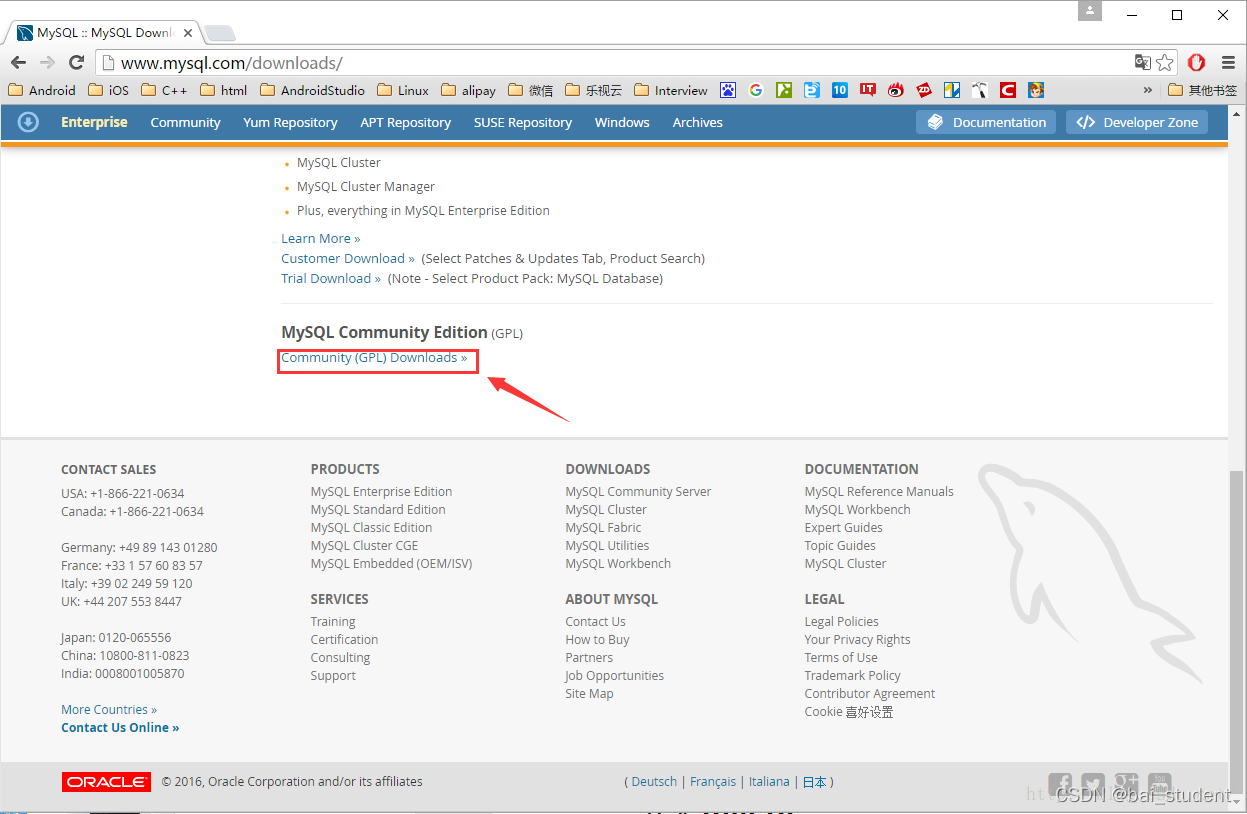1247x814 pixels.
Task: Click the AdBlock icon in the browser toolbar
Action: (x=1196, y=62)
